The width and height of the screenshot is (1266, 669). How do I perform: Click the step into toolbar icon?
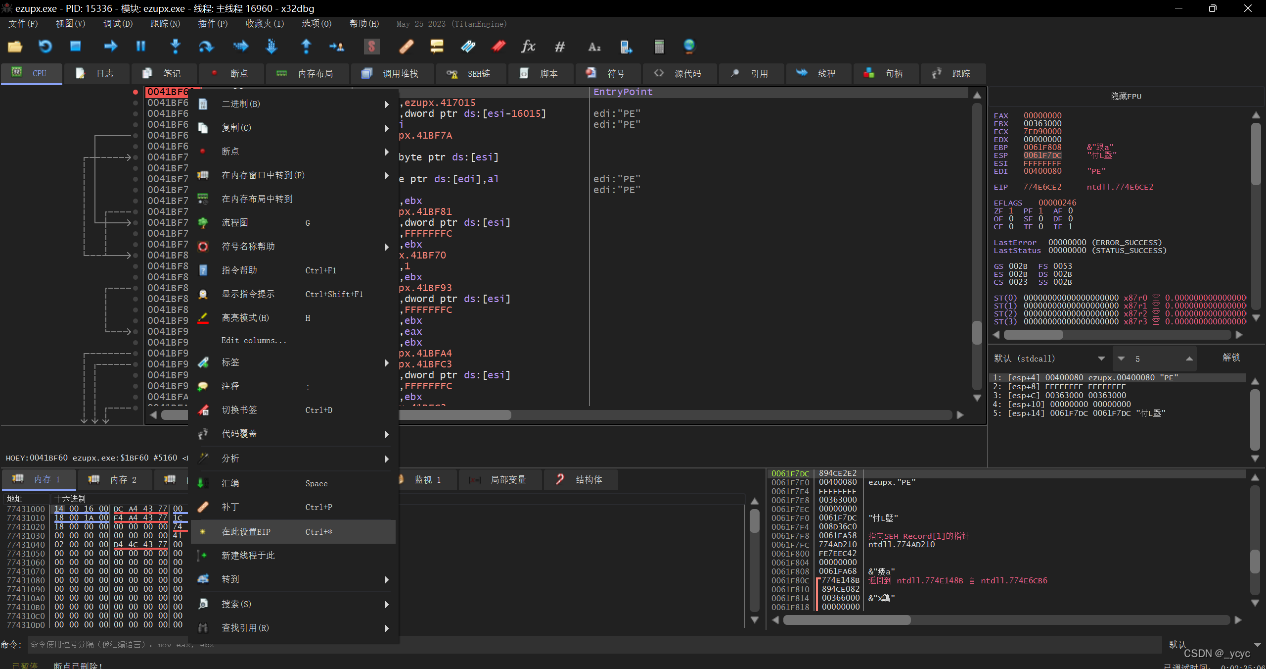tap(175, 46)
